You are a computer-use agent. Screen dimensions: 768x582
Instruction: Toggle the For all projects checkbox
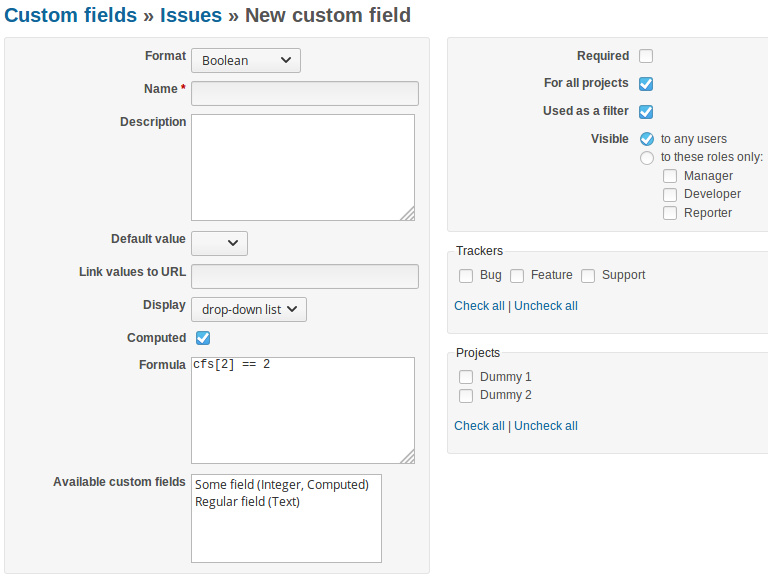coord(646,84)
